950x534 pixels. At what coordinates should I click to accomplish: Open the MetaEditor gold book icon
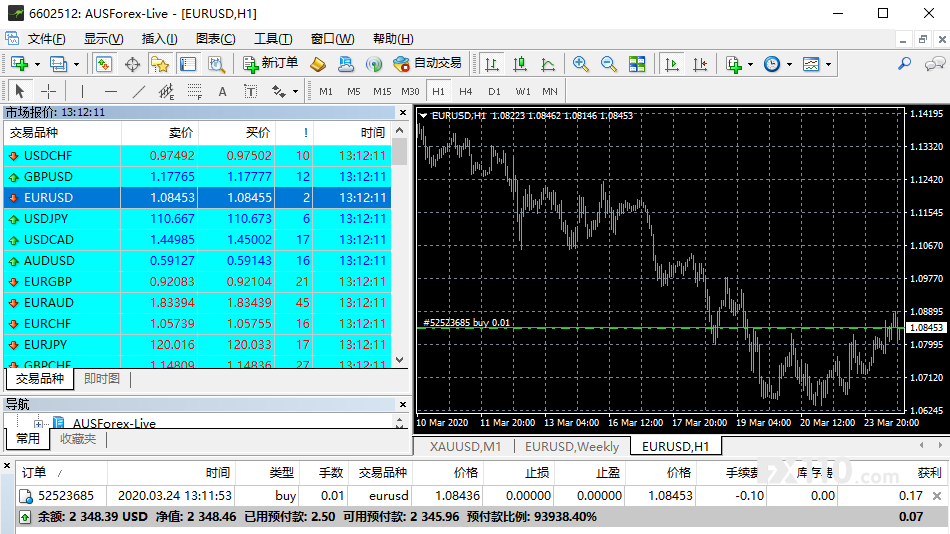[318, 64]
